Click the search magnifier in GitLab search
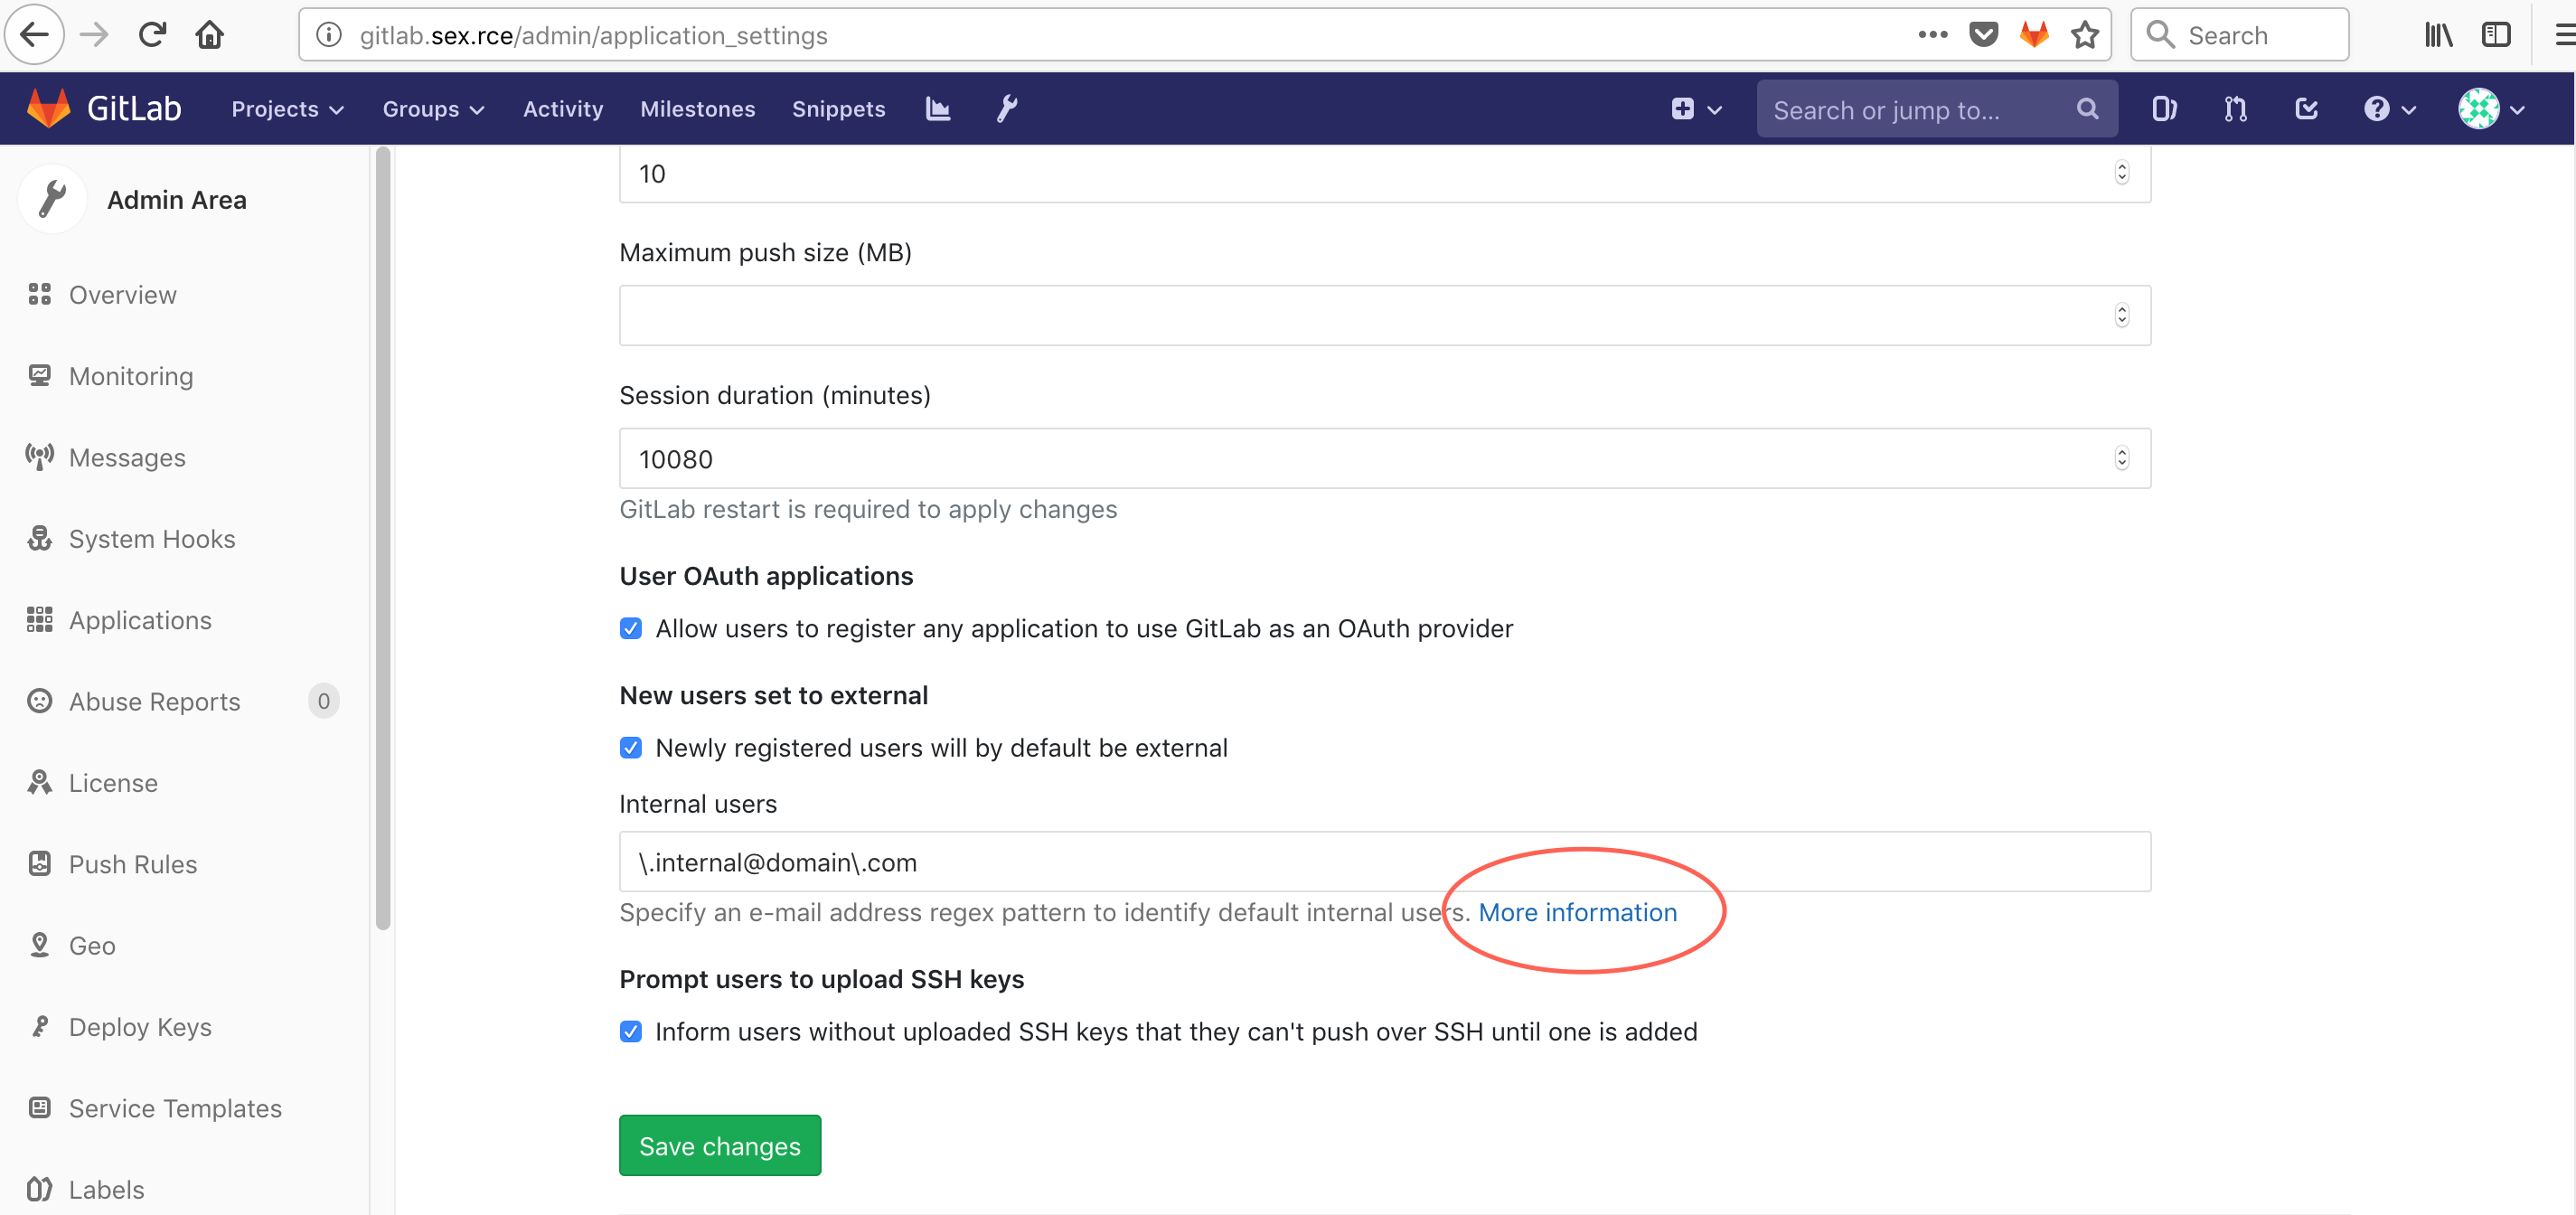Viewport: 2576px width, 1215px height. (2087, 108)
